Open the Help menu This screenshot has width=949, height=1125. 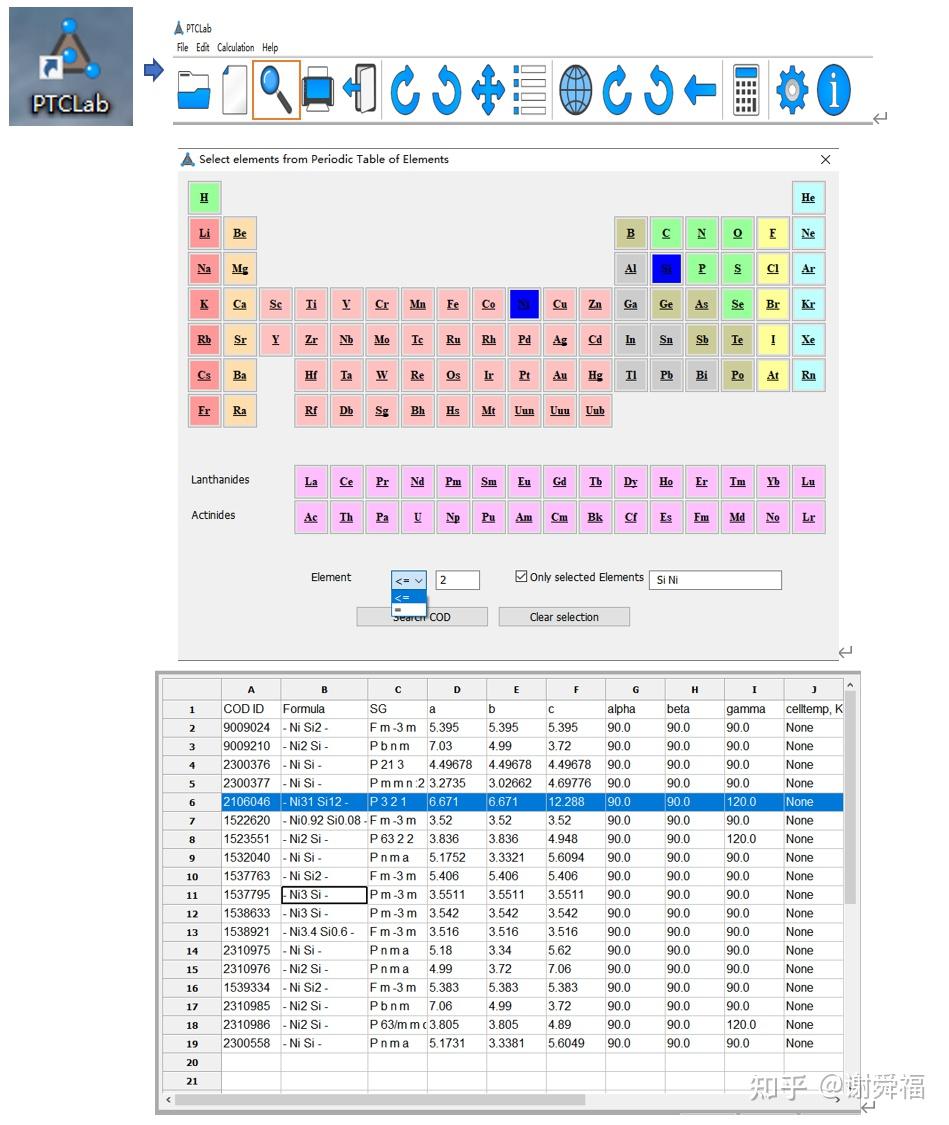point(270,47)
